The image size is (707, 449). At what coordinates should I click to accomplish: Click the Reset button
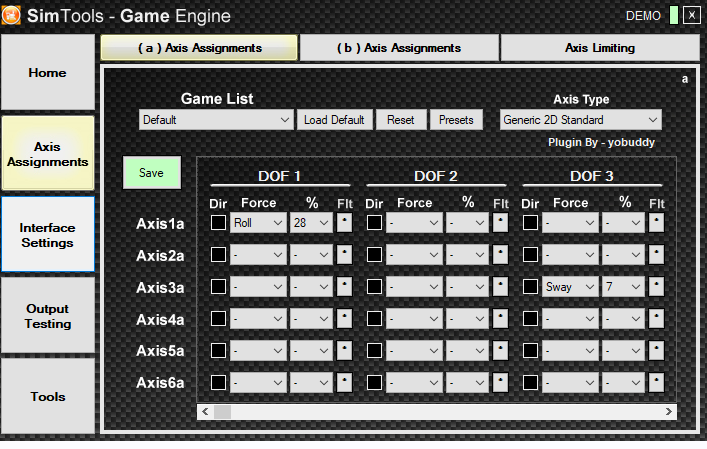401,120
